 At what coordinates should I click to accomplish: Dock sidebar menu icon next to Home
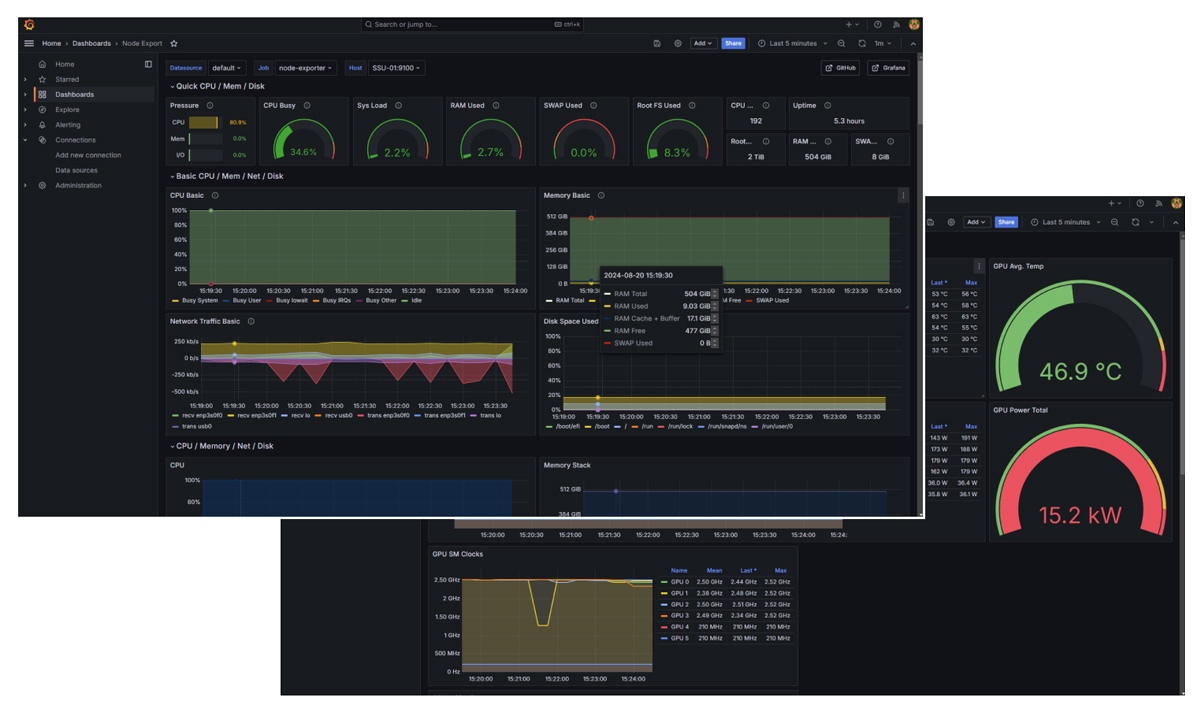click(x=149, y=64)
